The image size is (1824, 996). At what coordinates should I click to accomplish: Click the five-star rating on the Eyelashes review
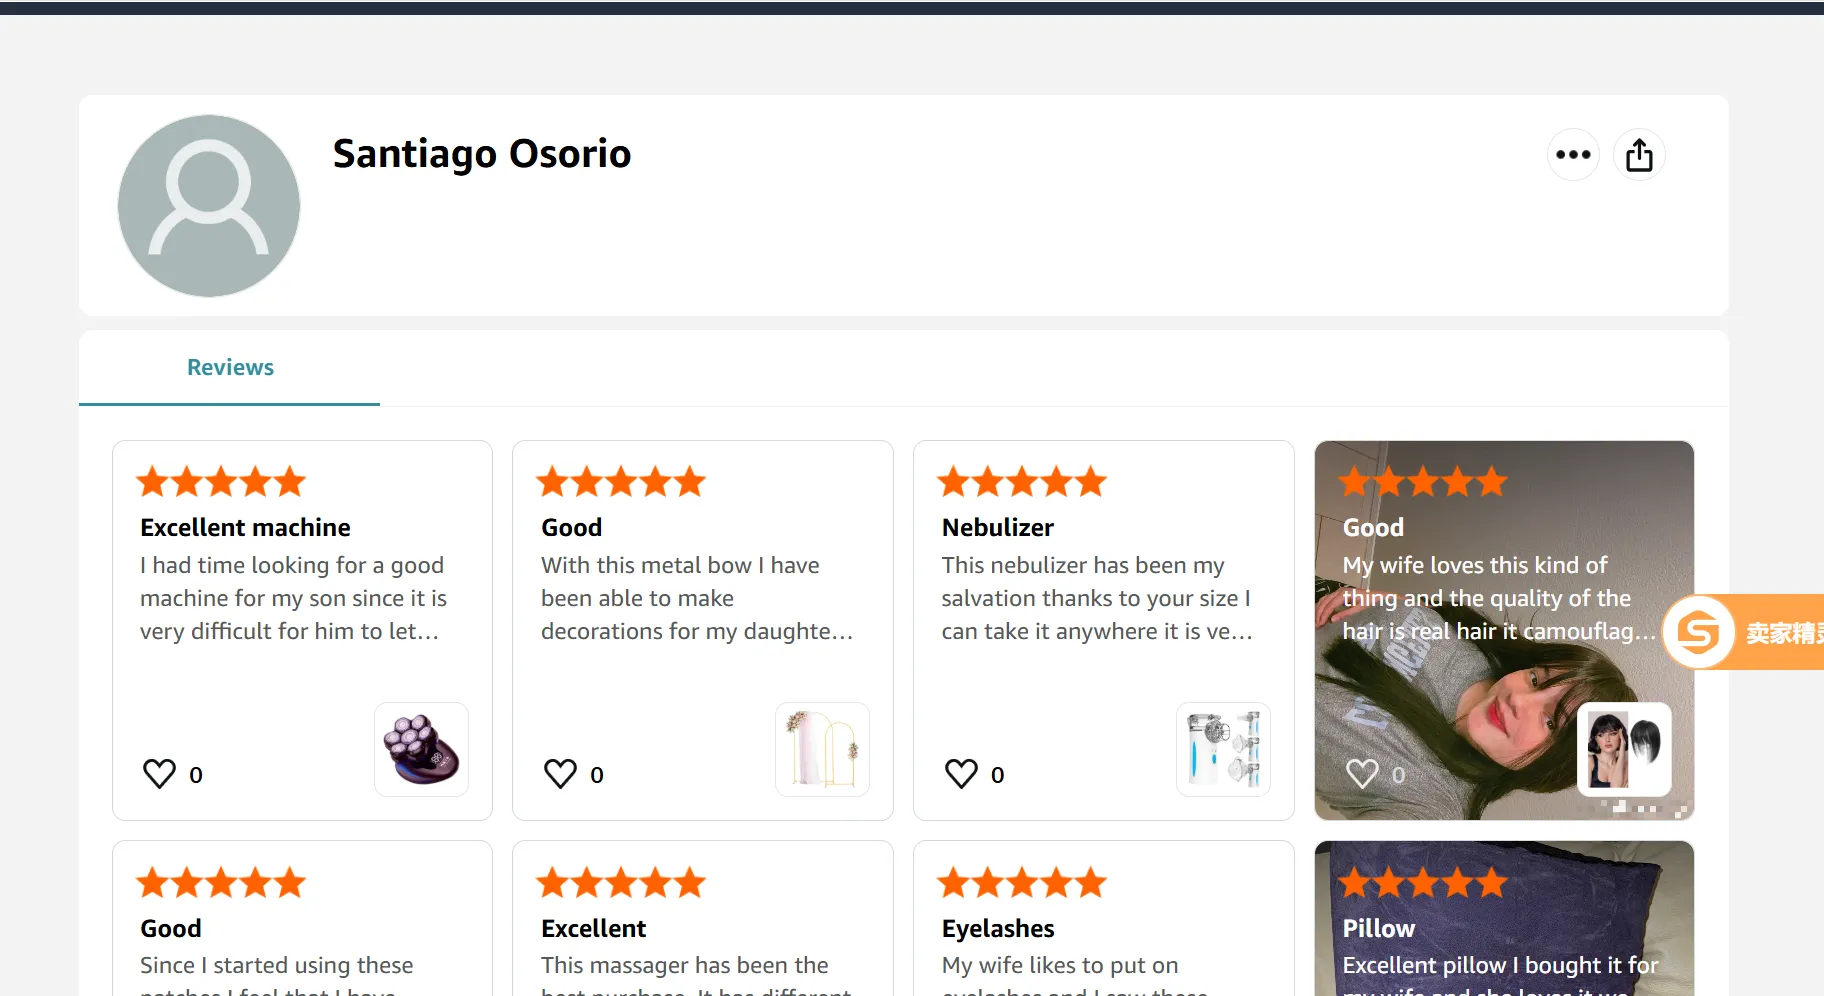tap(1022, 882)
